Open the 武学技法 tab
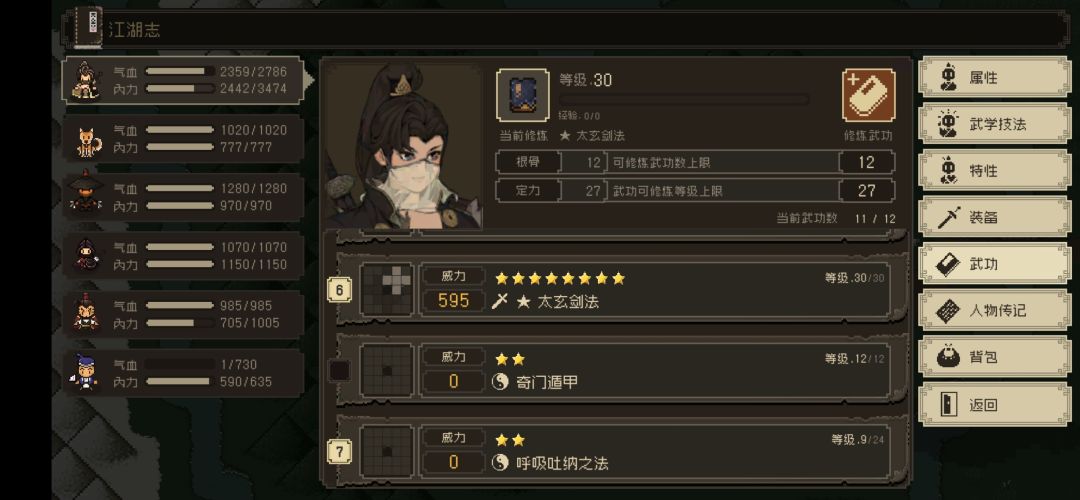The image size is (1080, 500). coord(995,124)
